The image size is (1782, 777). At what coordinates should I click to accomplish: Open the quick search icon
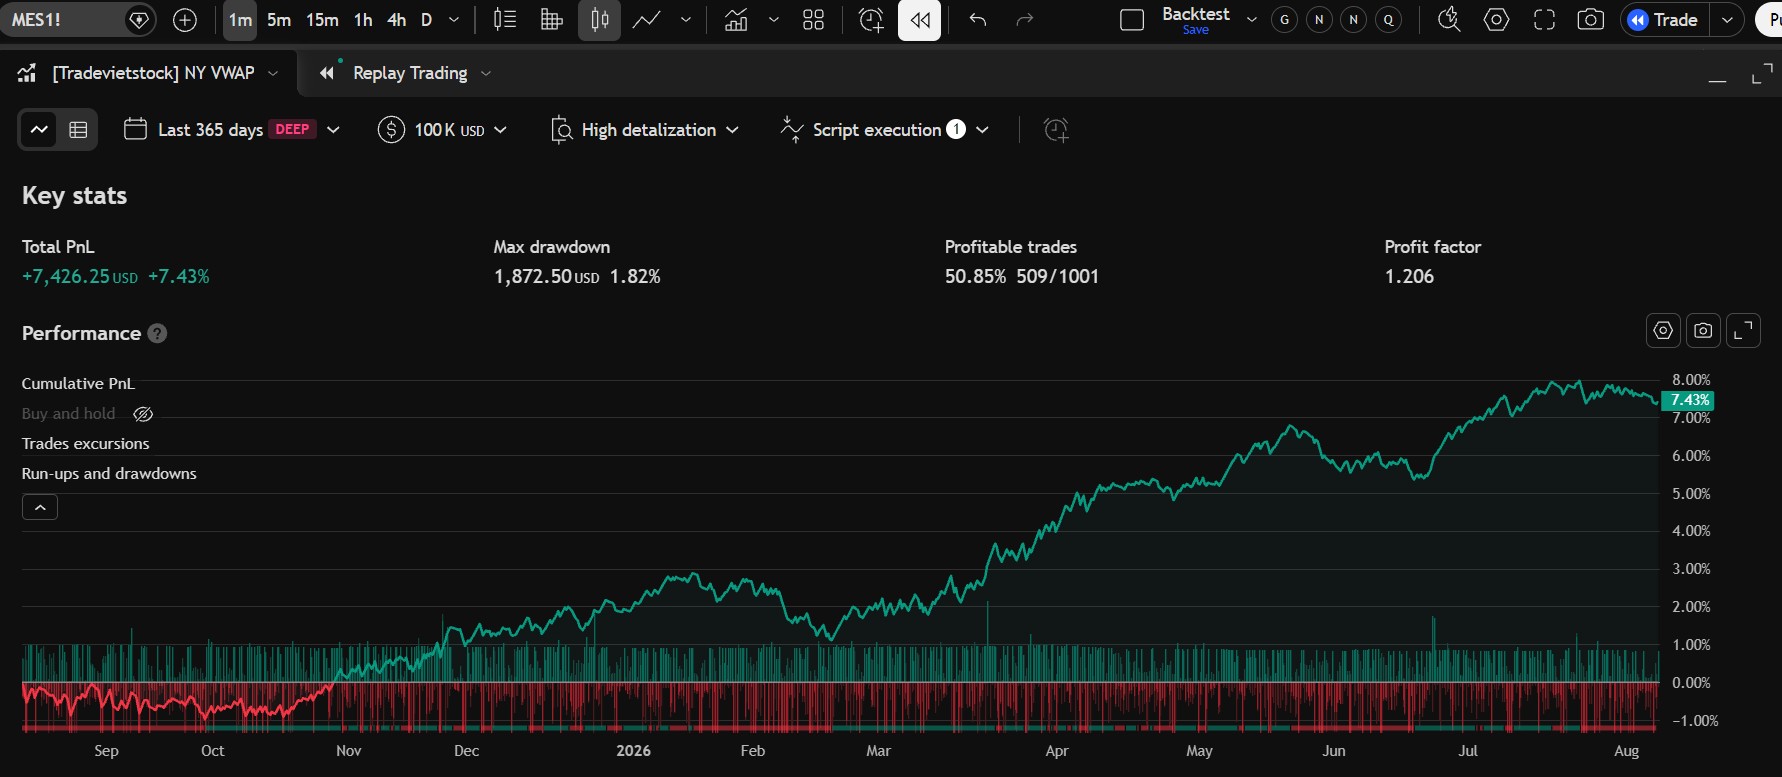[1448, 20]
